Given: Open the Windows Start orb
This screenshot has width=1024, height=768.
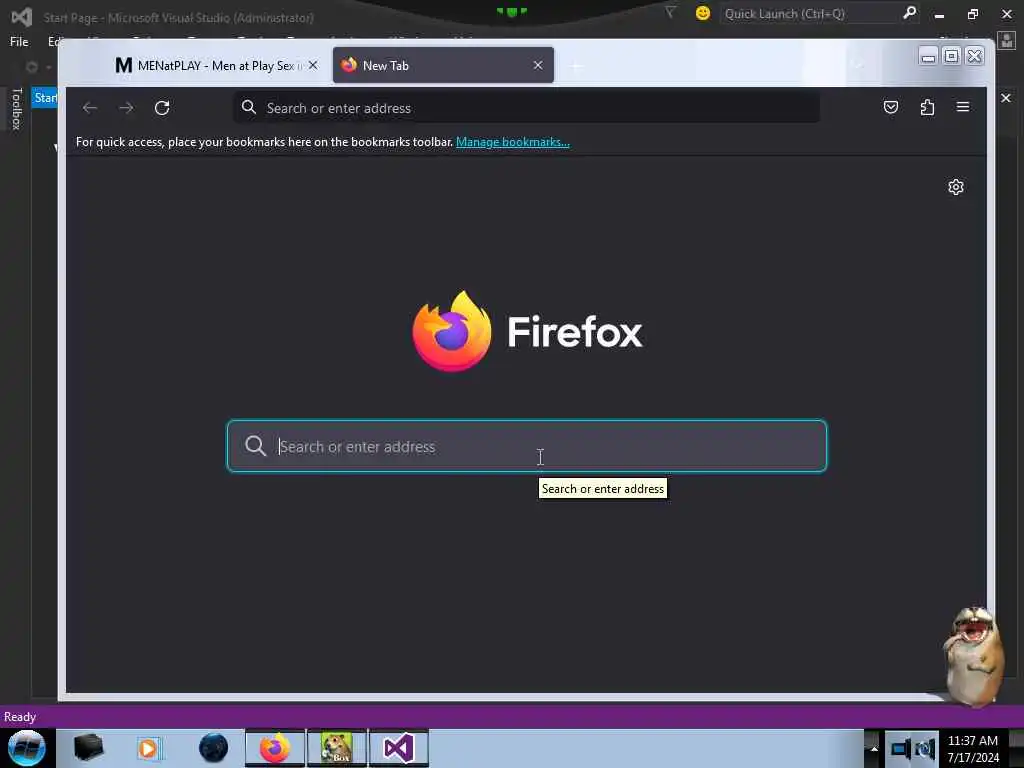Looking at the screenshot, I should tap(27, 748).
